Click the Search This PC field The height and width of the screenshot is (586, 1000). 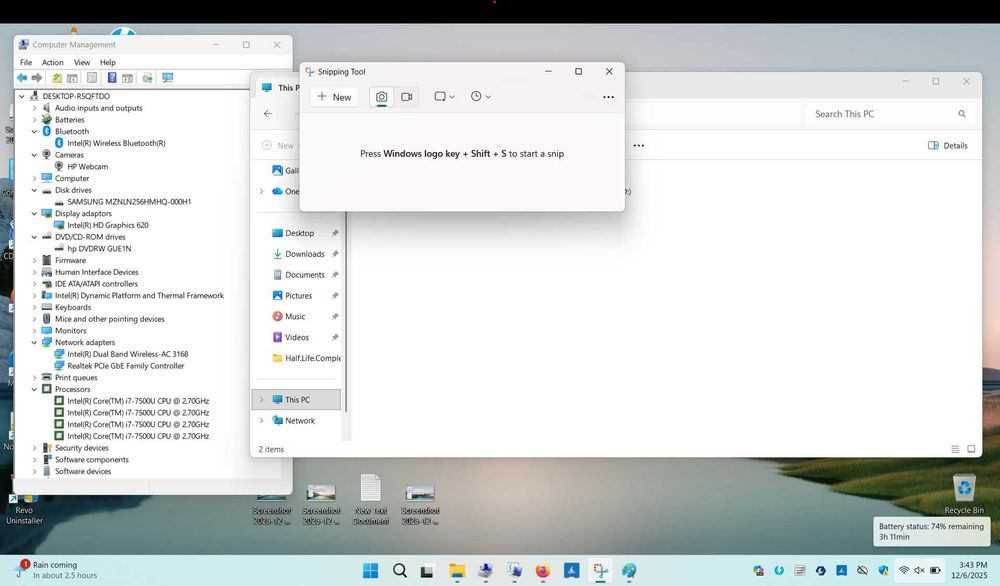[x=888, y=114]
